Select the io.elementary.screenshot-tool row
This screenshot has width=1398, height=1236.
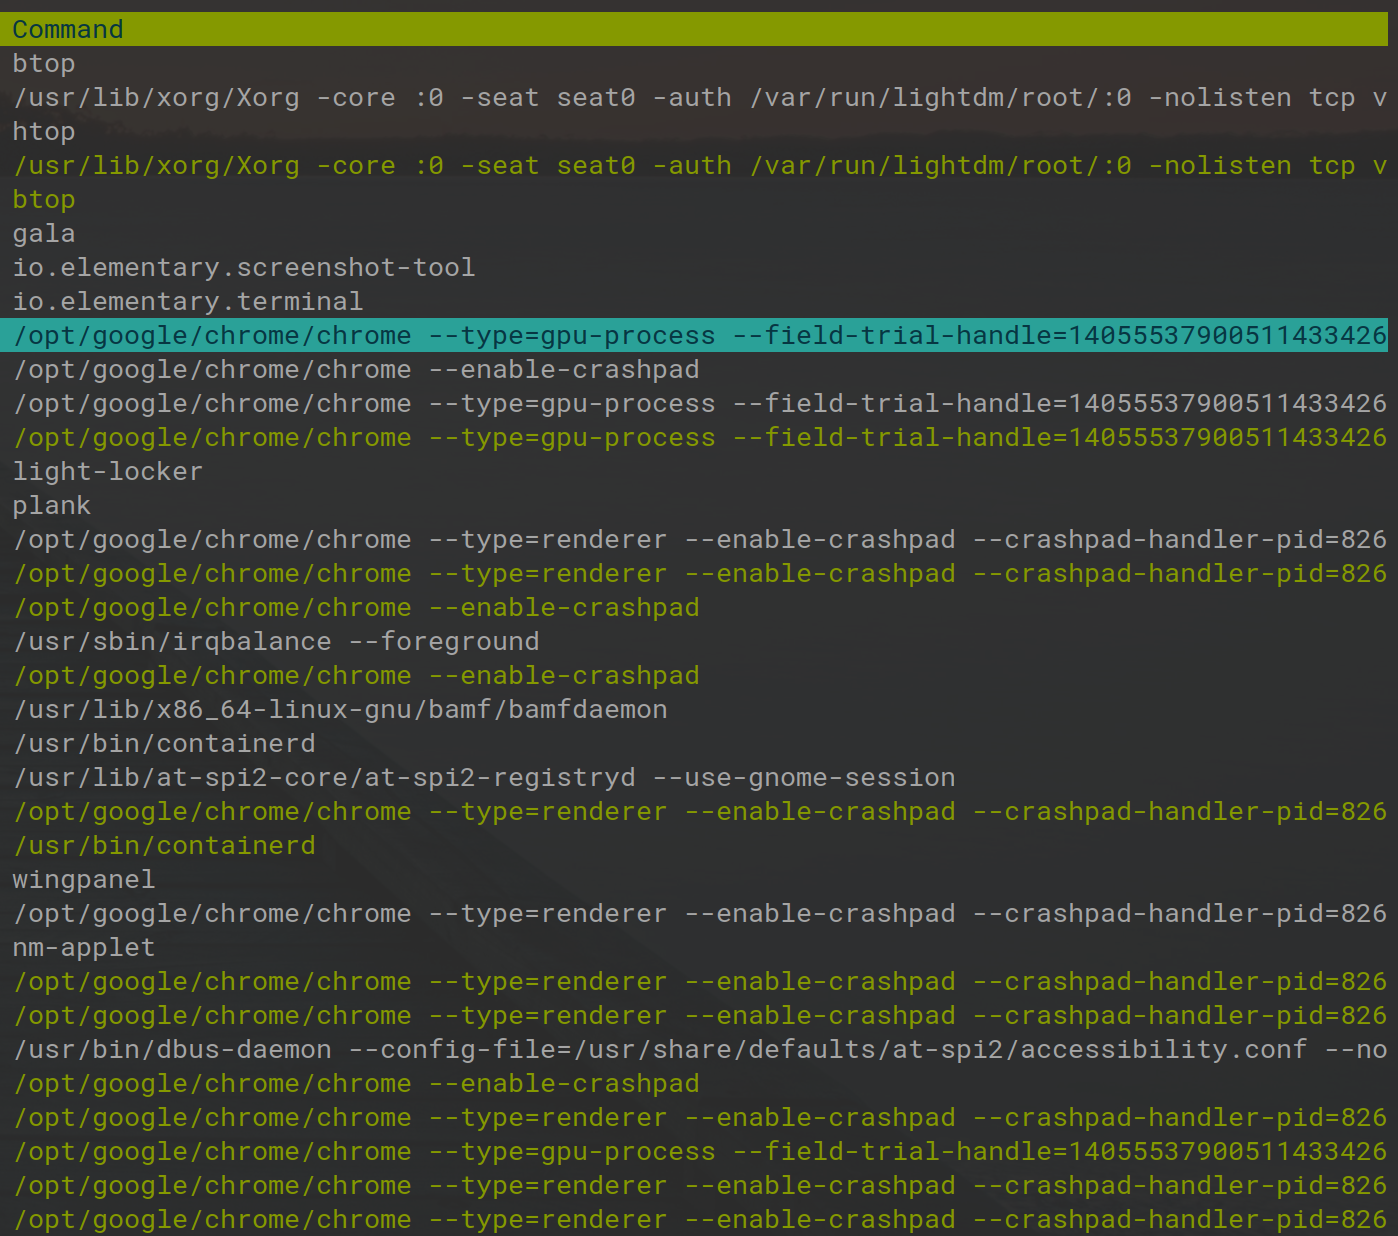(694, 267)
